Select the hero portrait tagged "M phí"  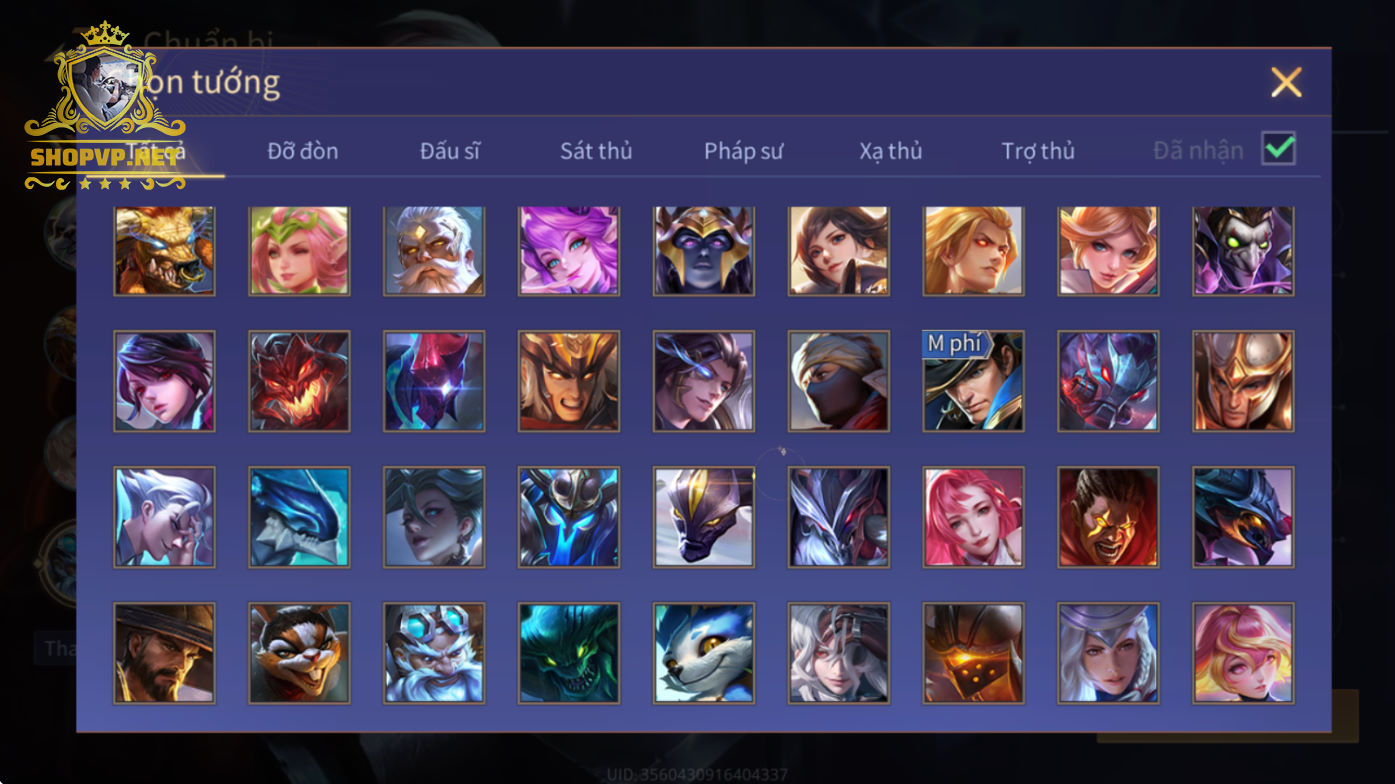point(973,381)
